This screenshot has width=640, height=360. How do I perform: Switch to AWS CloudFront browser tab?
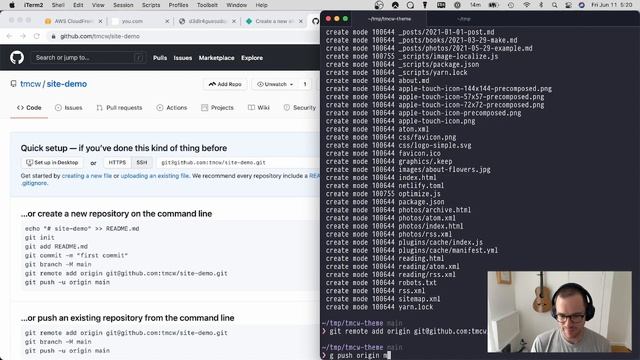(73, 21)
